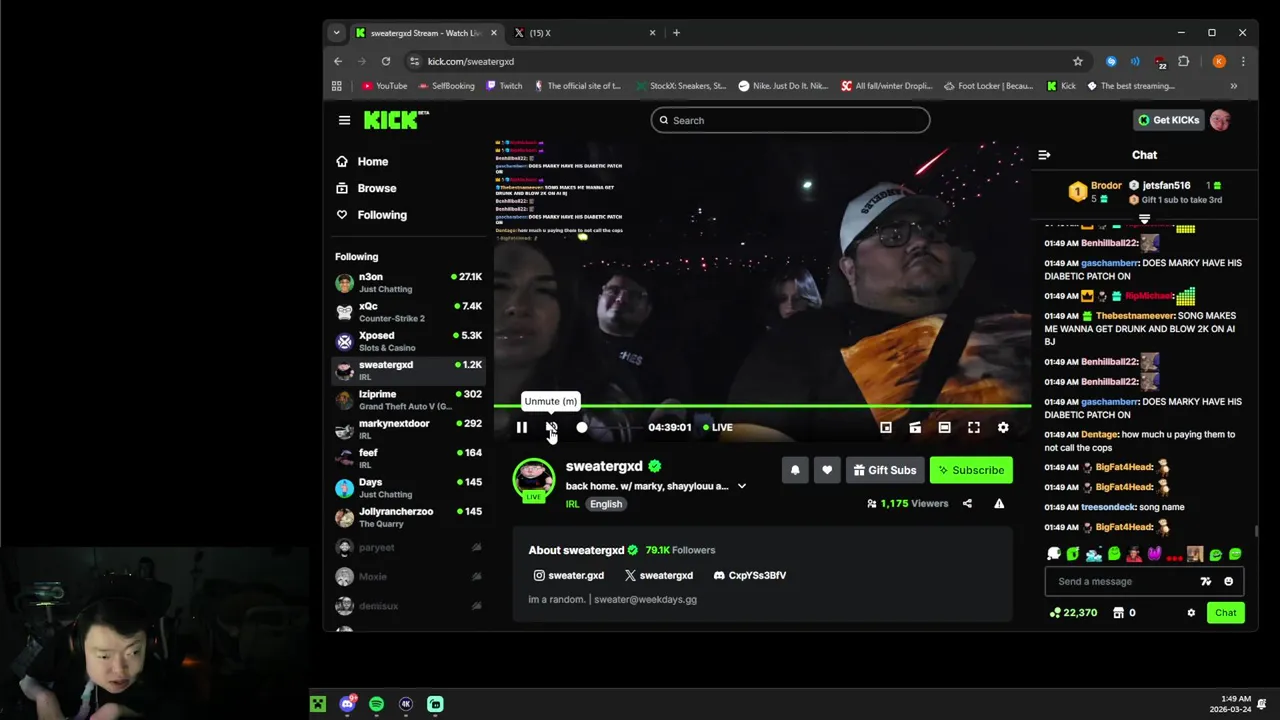The width and height of the screenshot is (1280, 720).
Task: Toggle theater mode in player
Action: coord(944,427)
